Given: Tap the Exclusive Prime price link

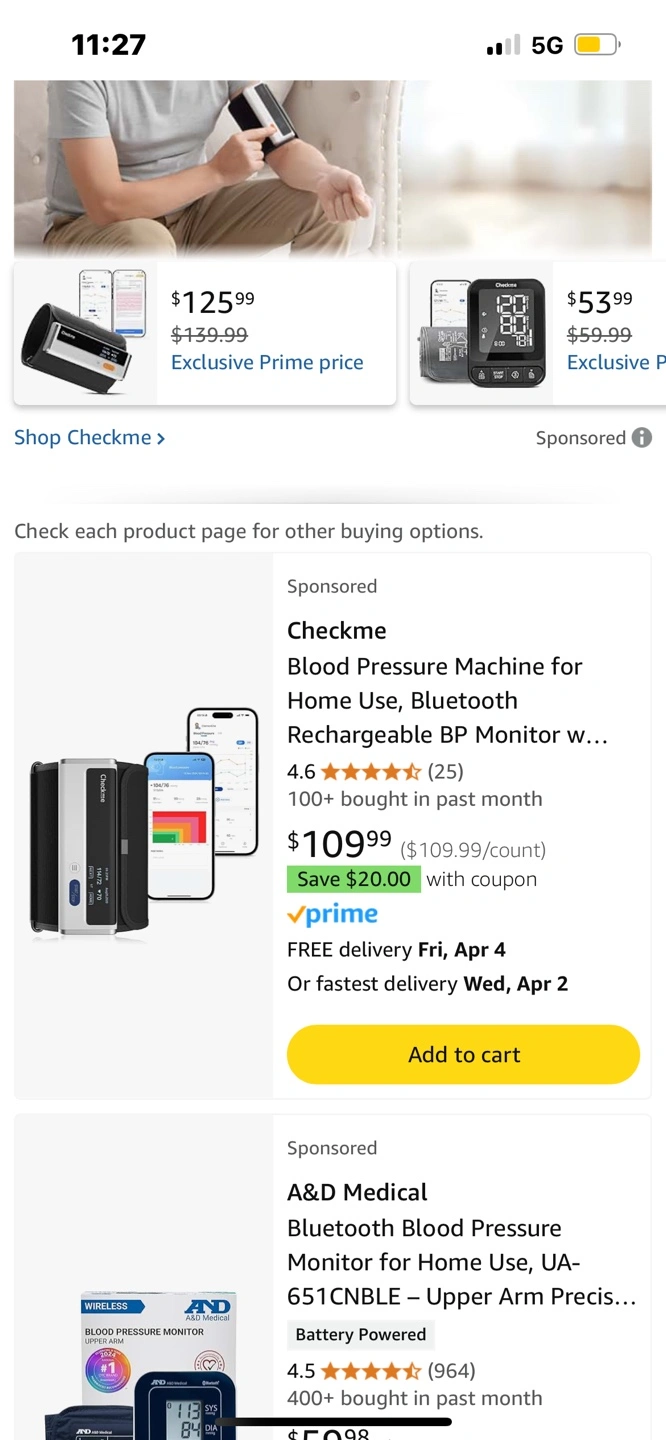Looking at the screenshot, I should 267,362.
